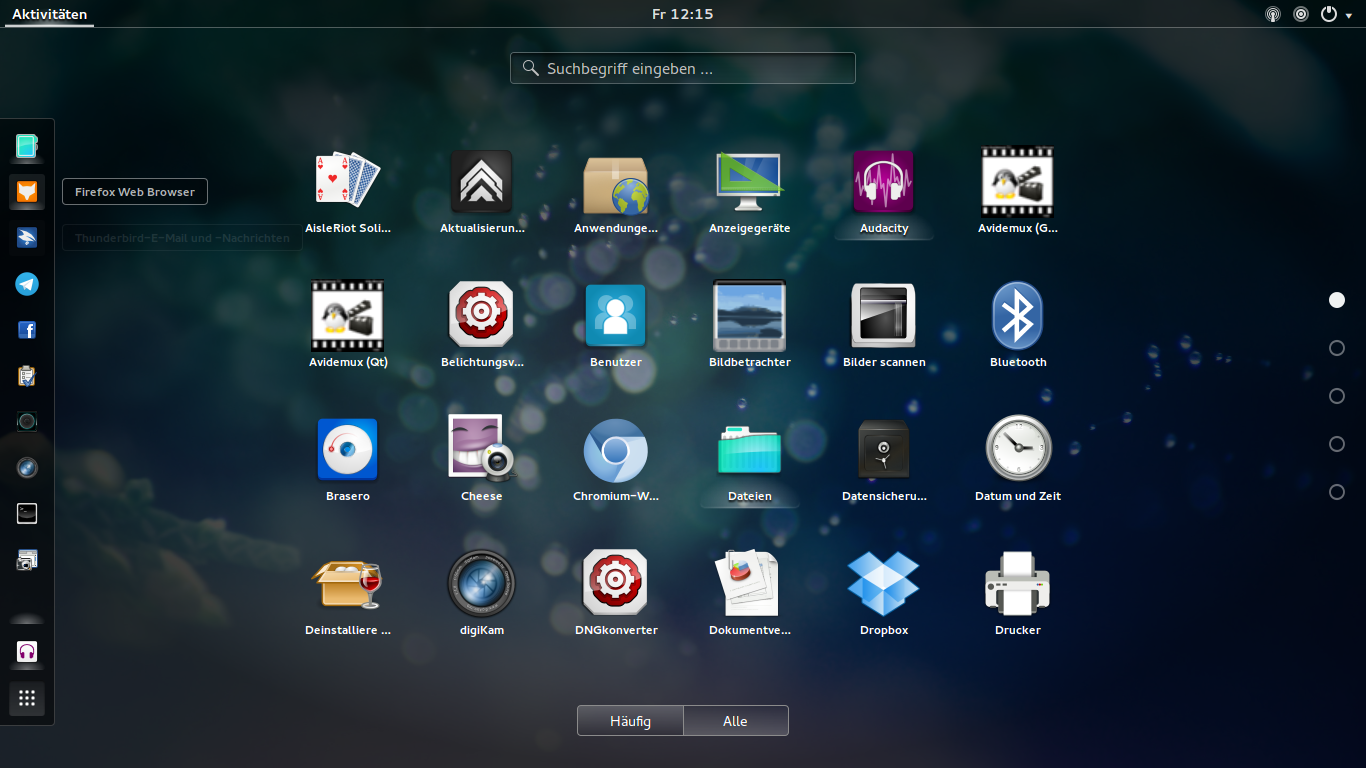Open Telegram from the dock
This screenshot has width=1366, height=768.
point(27,284)
